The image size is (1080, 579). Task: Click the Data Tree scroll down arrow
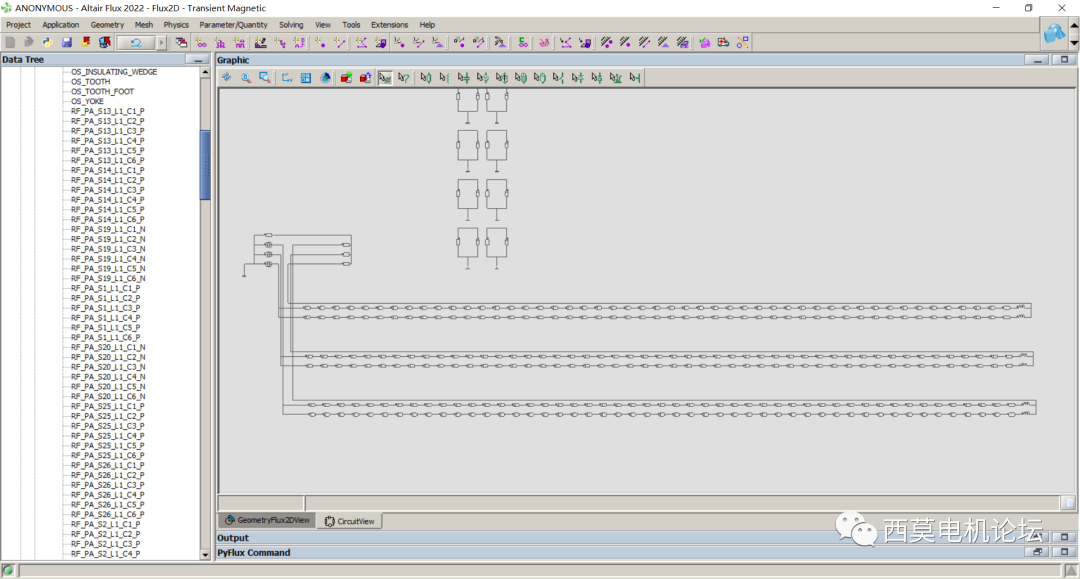pos(205,554)
